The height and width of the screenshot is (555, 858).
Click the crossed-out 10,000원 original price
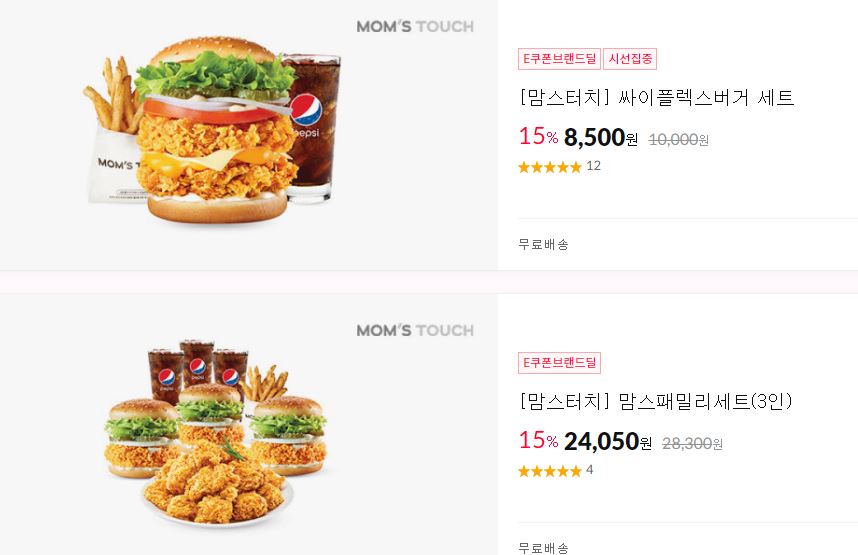point(679,140)
